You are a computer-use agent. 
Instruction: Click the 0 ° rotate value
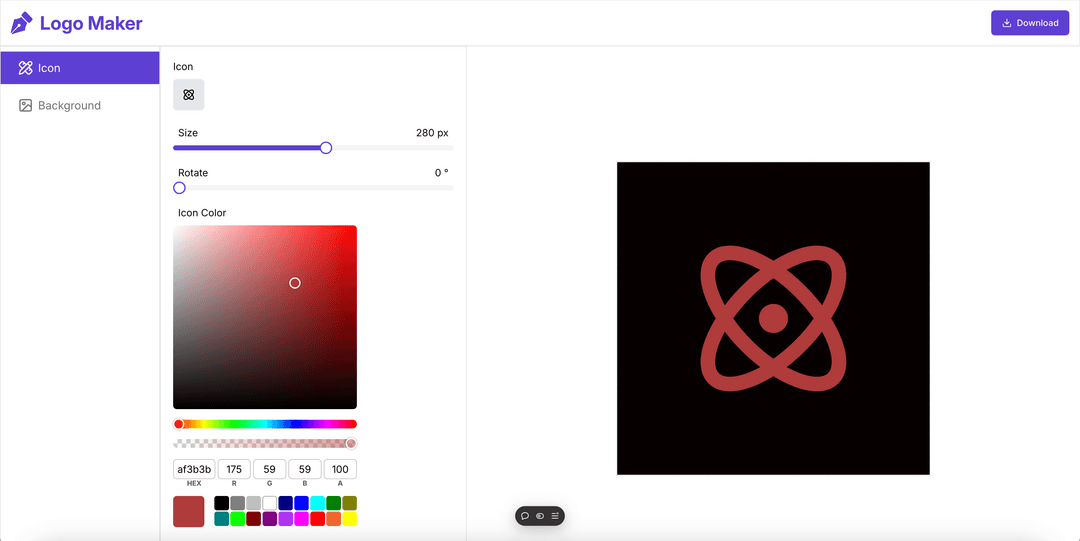(442, 173)
